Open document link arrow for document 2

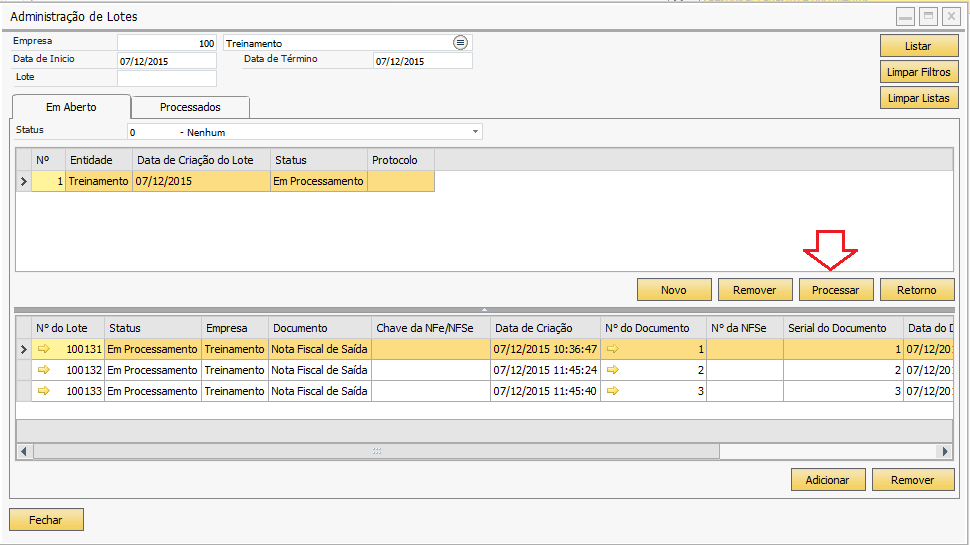(612, 370)
